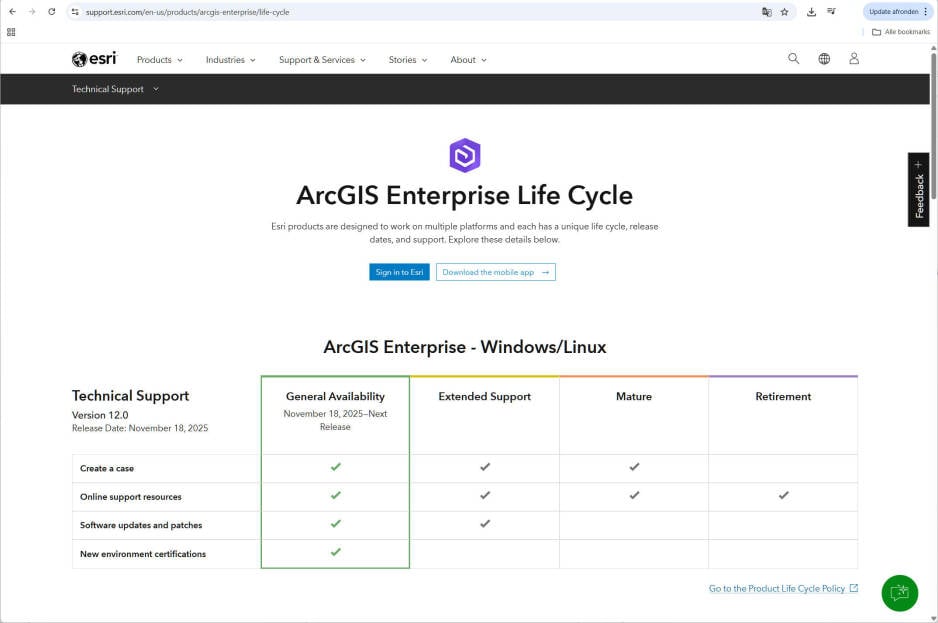
Task: Click the Sign in to Esri button
Action: tap(399, 272)
